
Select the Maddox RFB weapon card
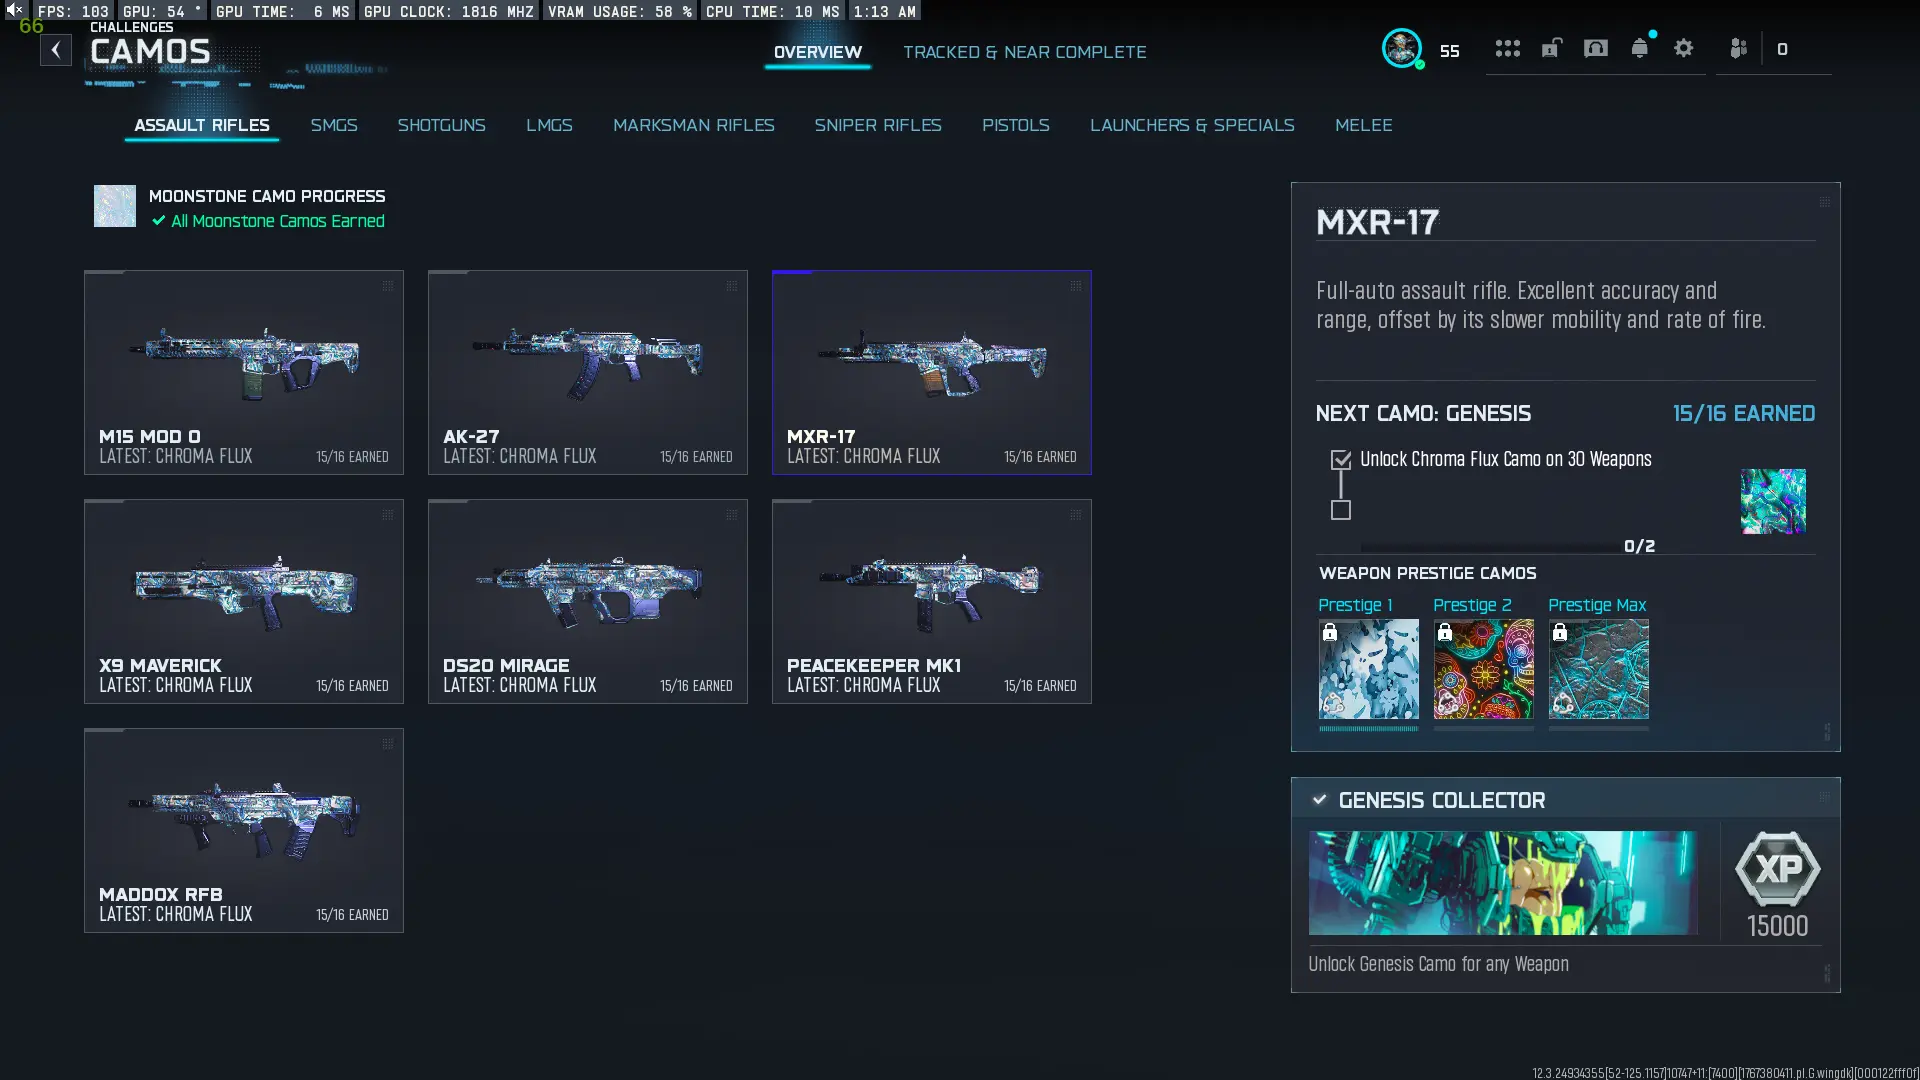coord(243,830)
